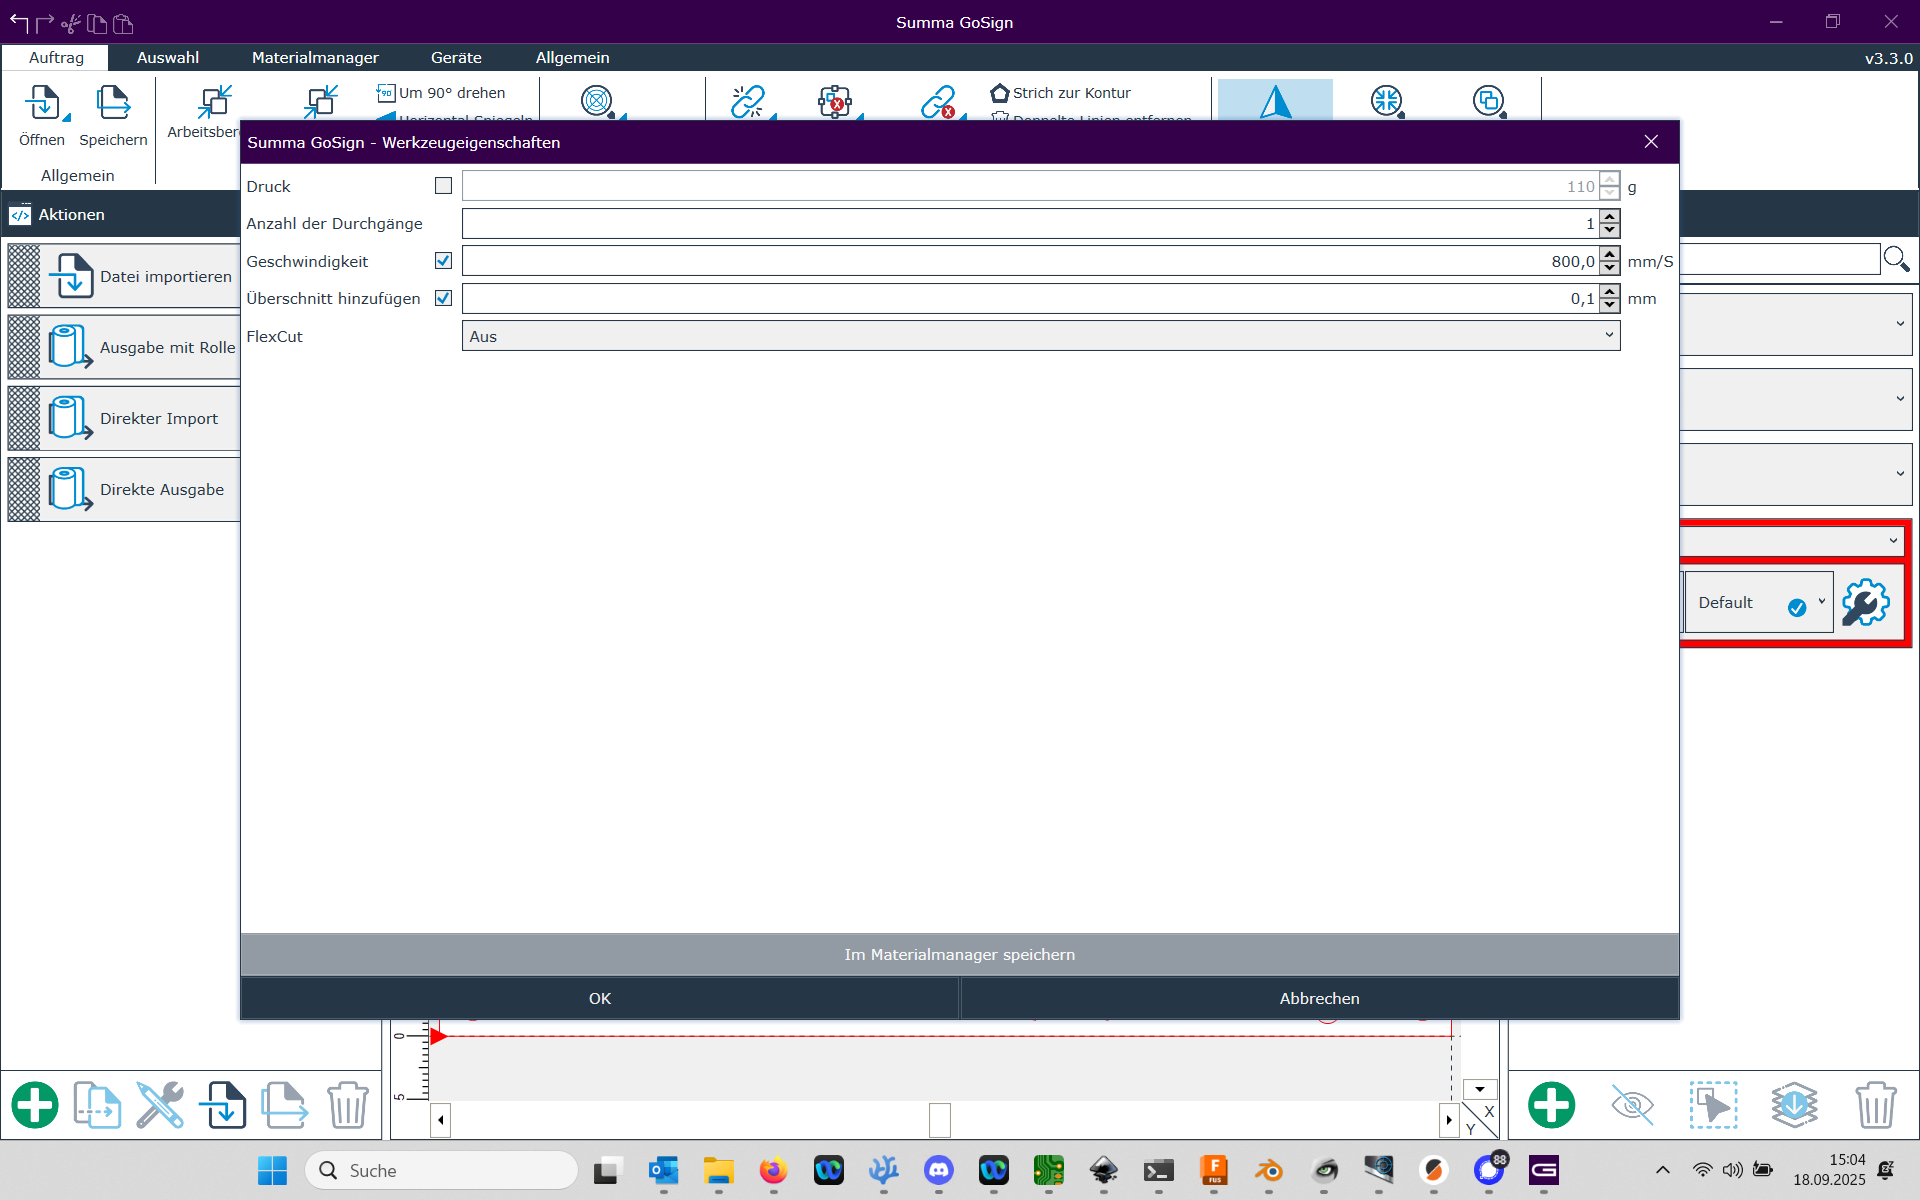Uncheck the Überschnitt hinzufügen checkbox
1920x1200 pixels.
click(x=443, y=298)
